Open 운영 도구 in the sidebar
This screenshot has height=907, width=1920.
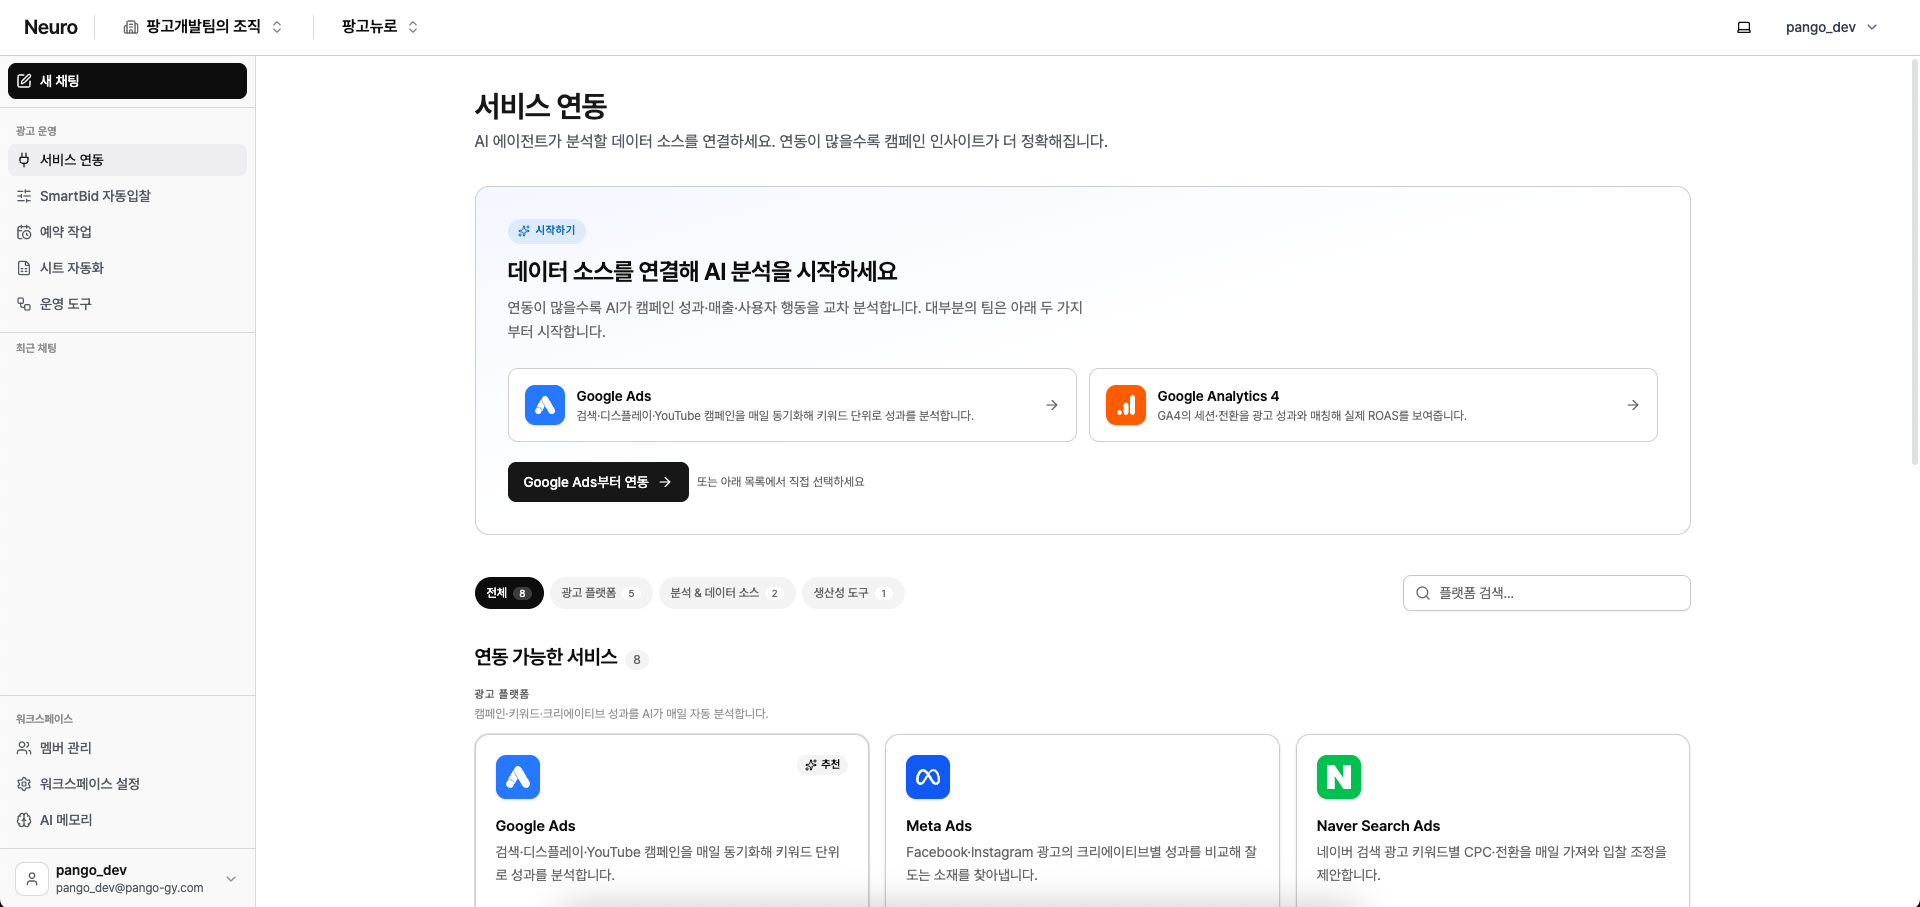pos(127,304)
